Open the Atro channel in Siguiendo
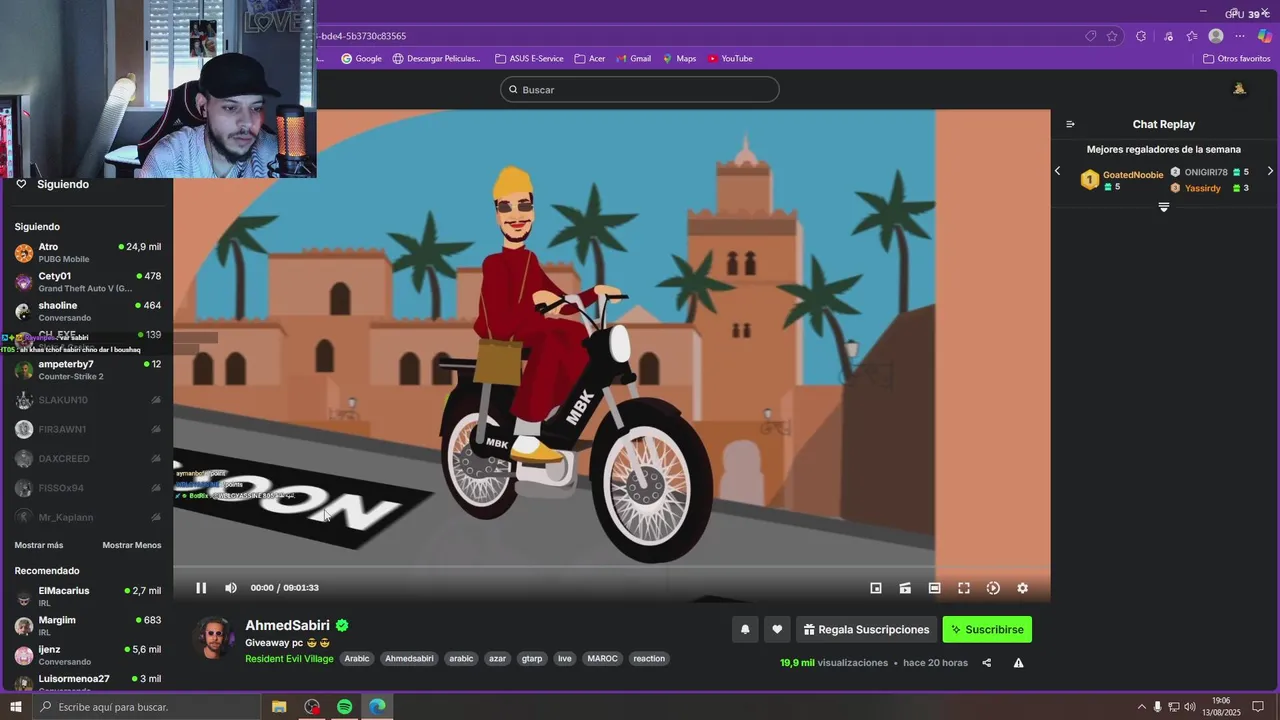This screenshot has height=720, width=1280. (x=88, y=253)
